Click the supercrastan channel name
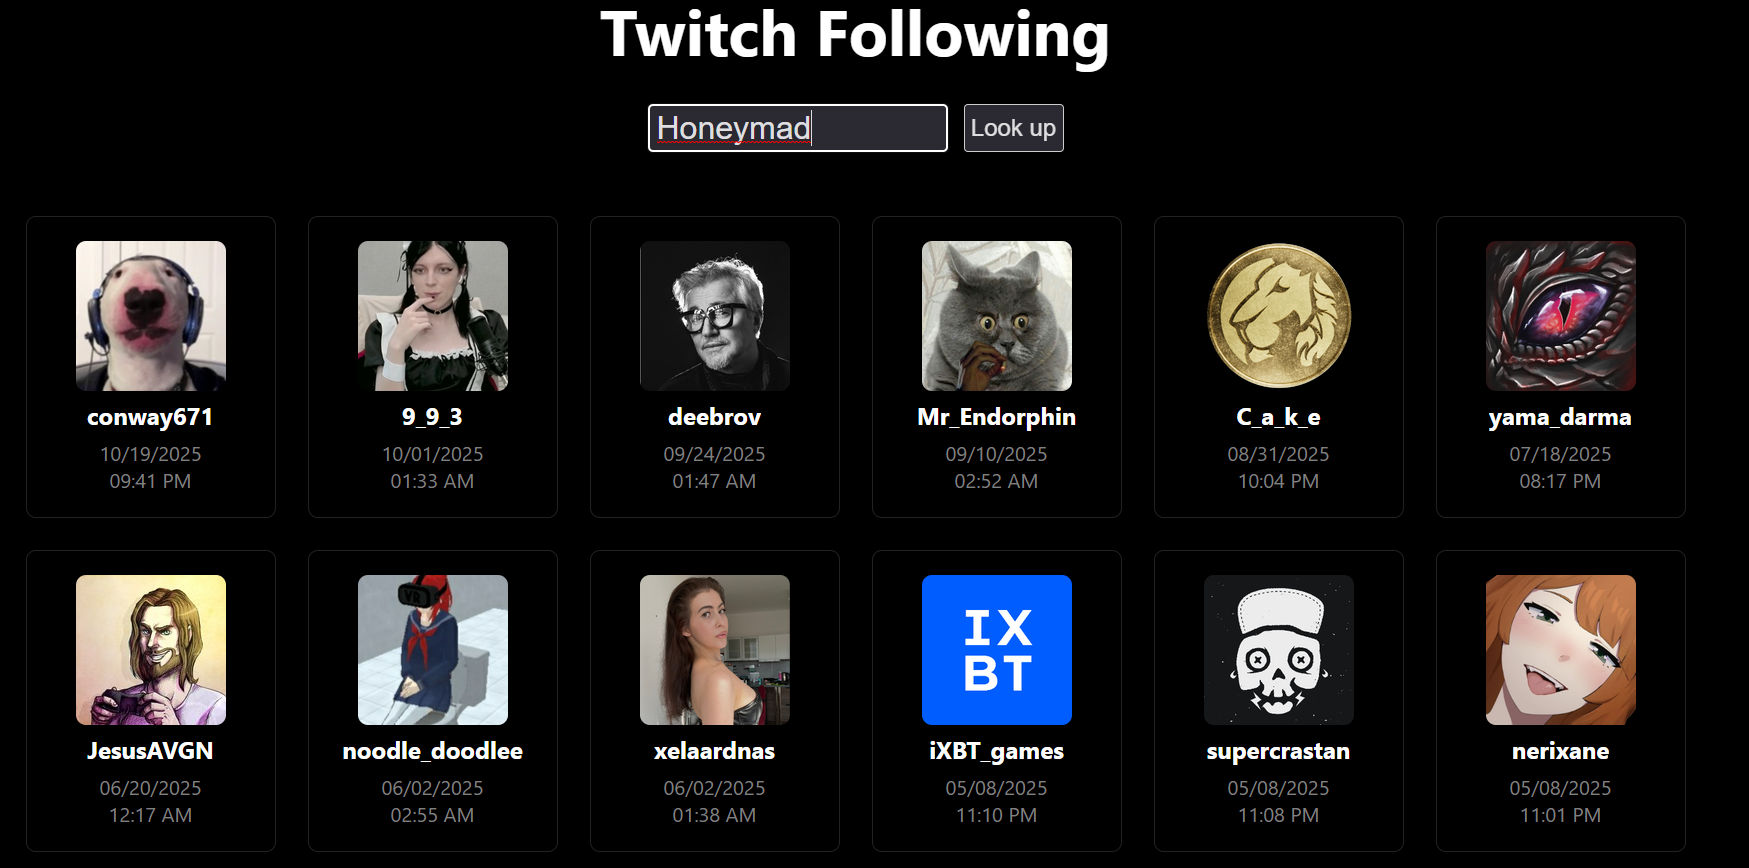This screenshot has height=868, width=1749. [1278, 751]
